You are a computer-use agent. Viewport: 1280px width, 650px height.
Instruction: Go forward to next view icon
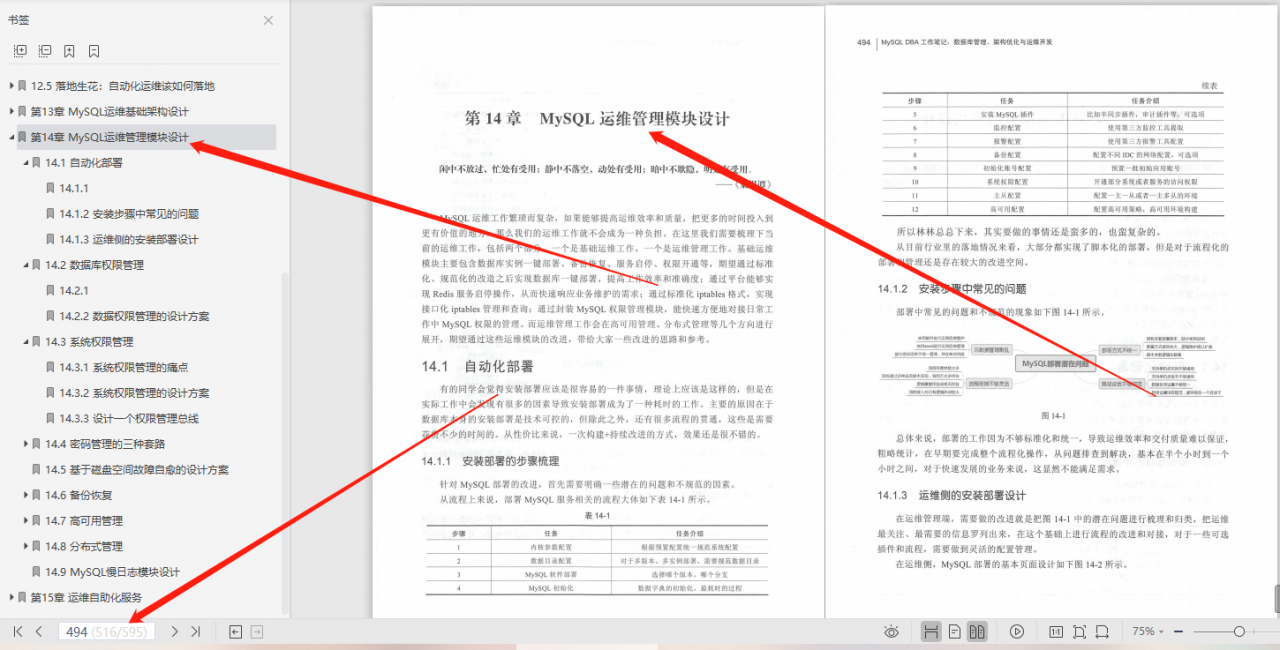[x=257, y=631]
